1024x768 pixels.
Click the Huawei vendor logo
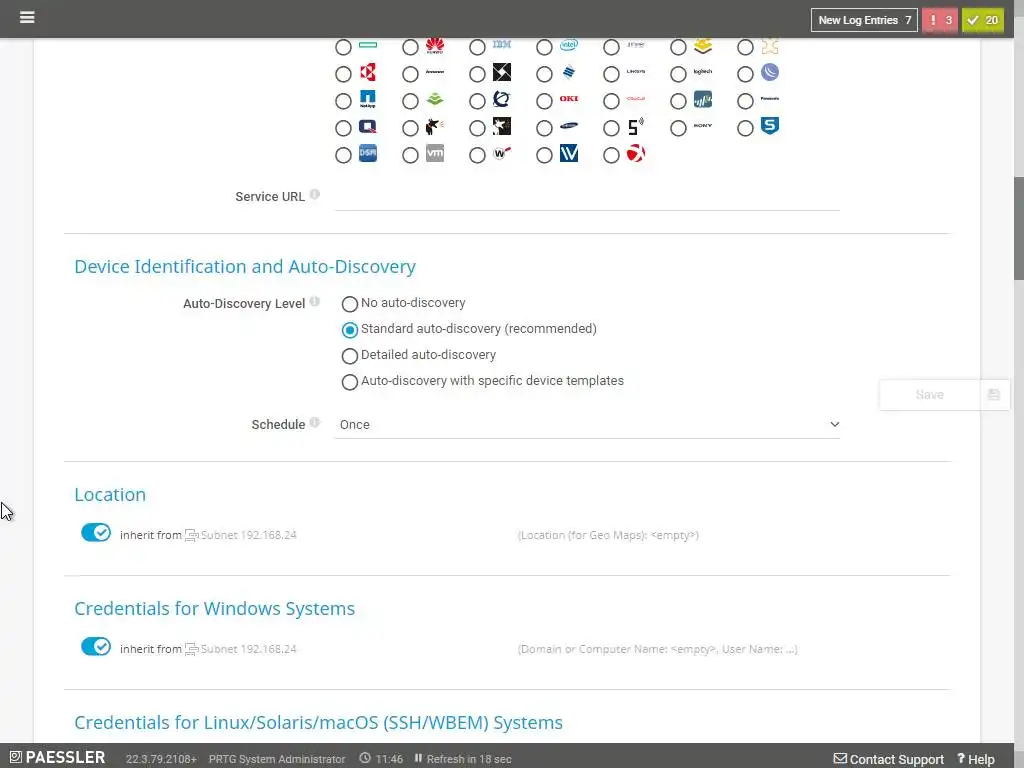(435, 46)
